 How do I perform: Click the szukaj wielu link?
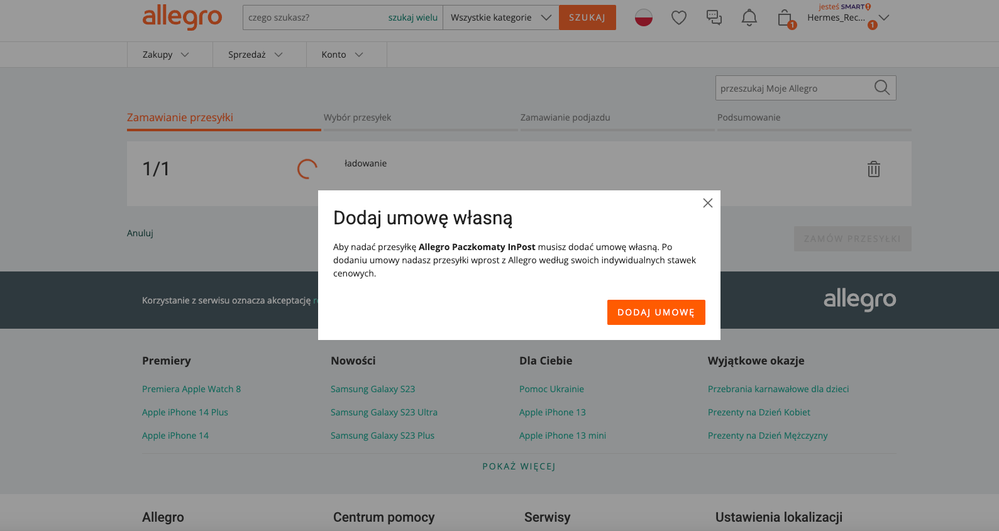tap(413, 17)
